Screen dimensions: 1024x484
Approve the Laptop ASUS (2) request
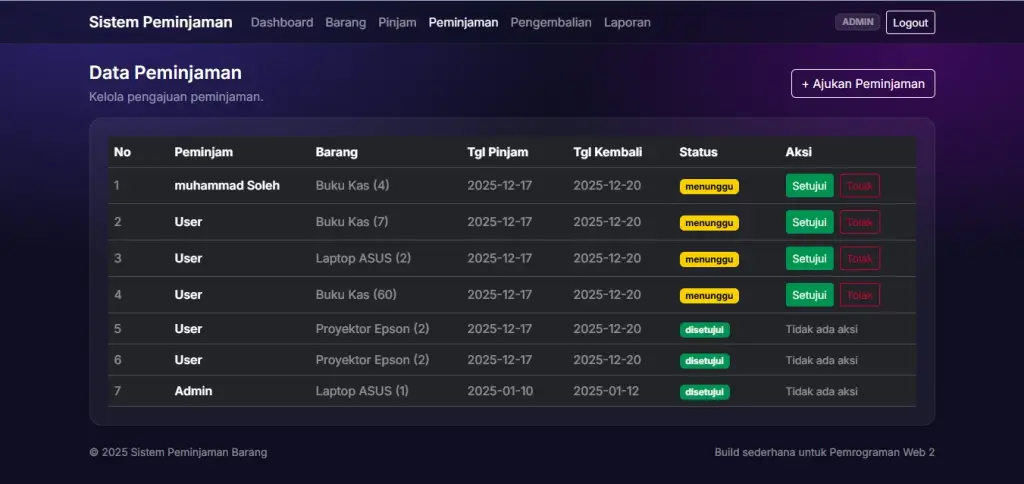pos(809,258)
